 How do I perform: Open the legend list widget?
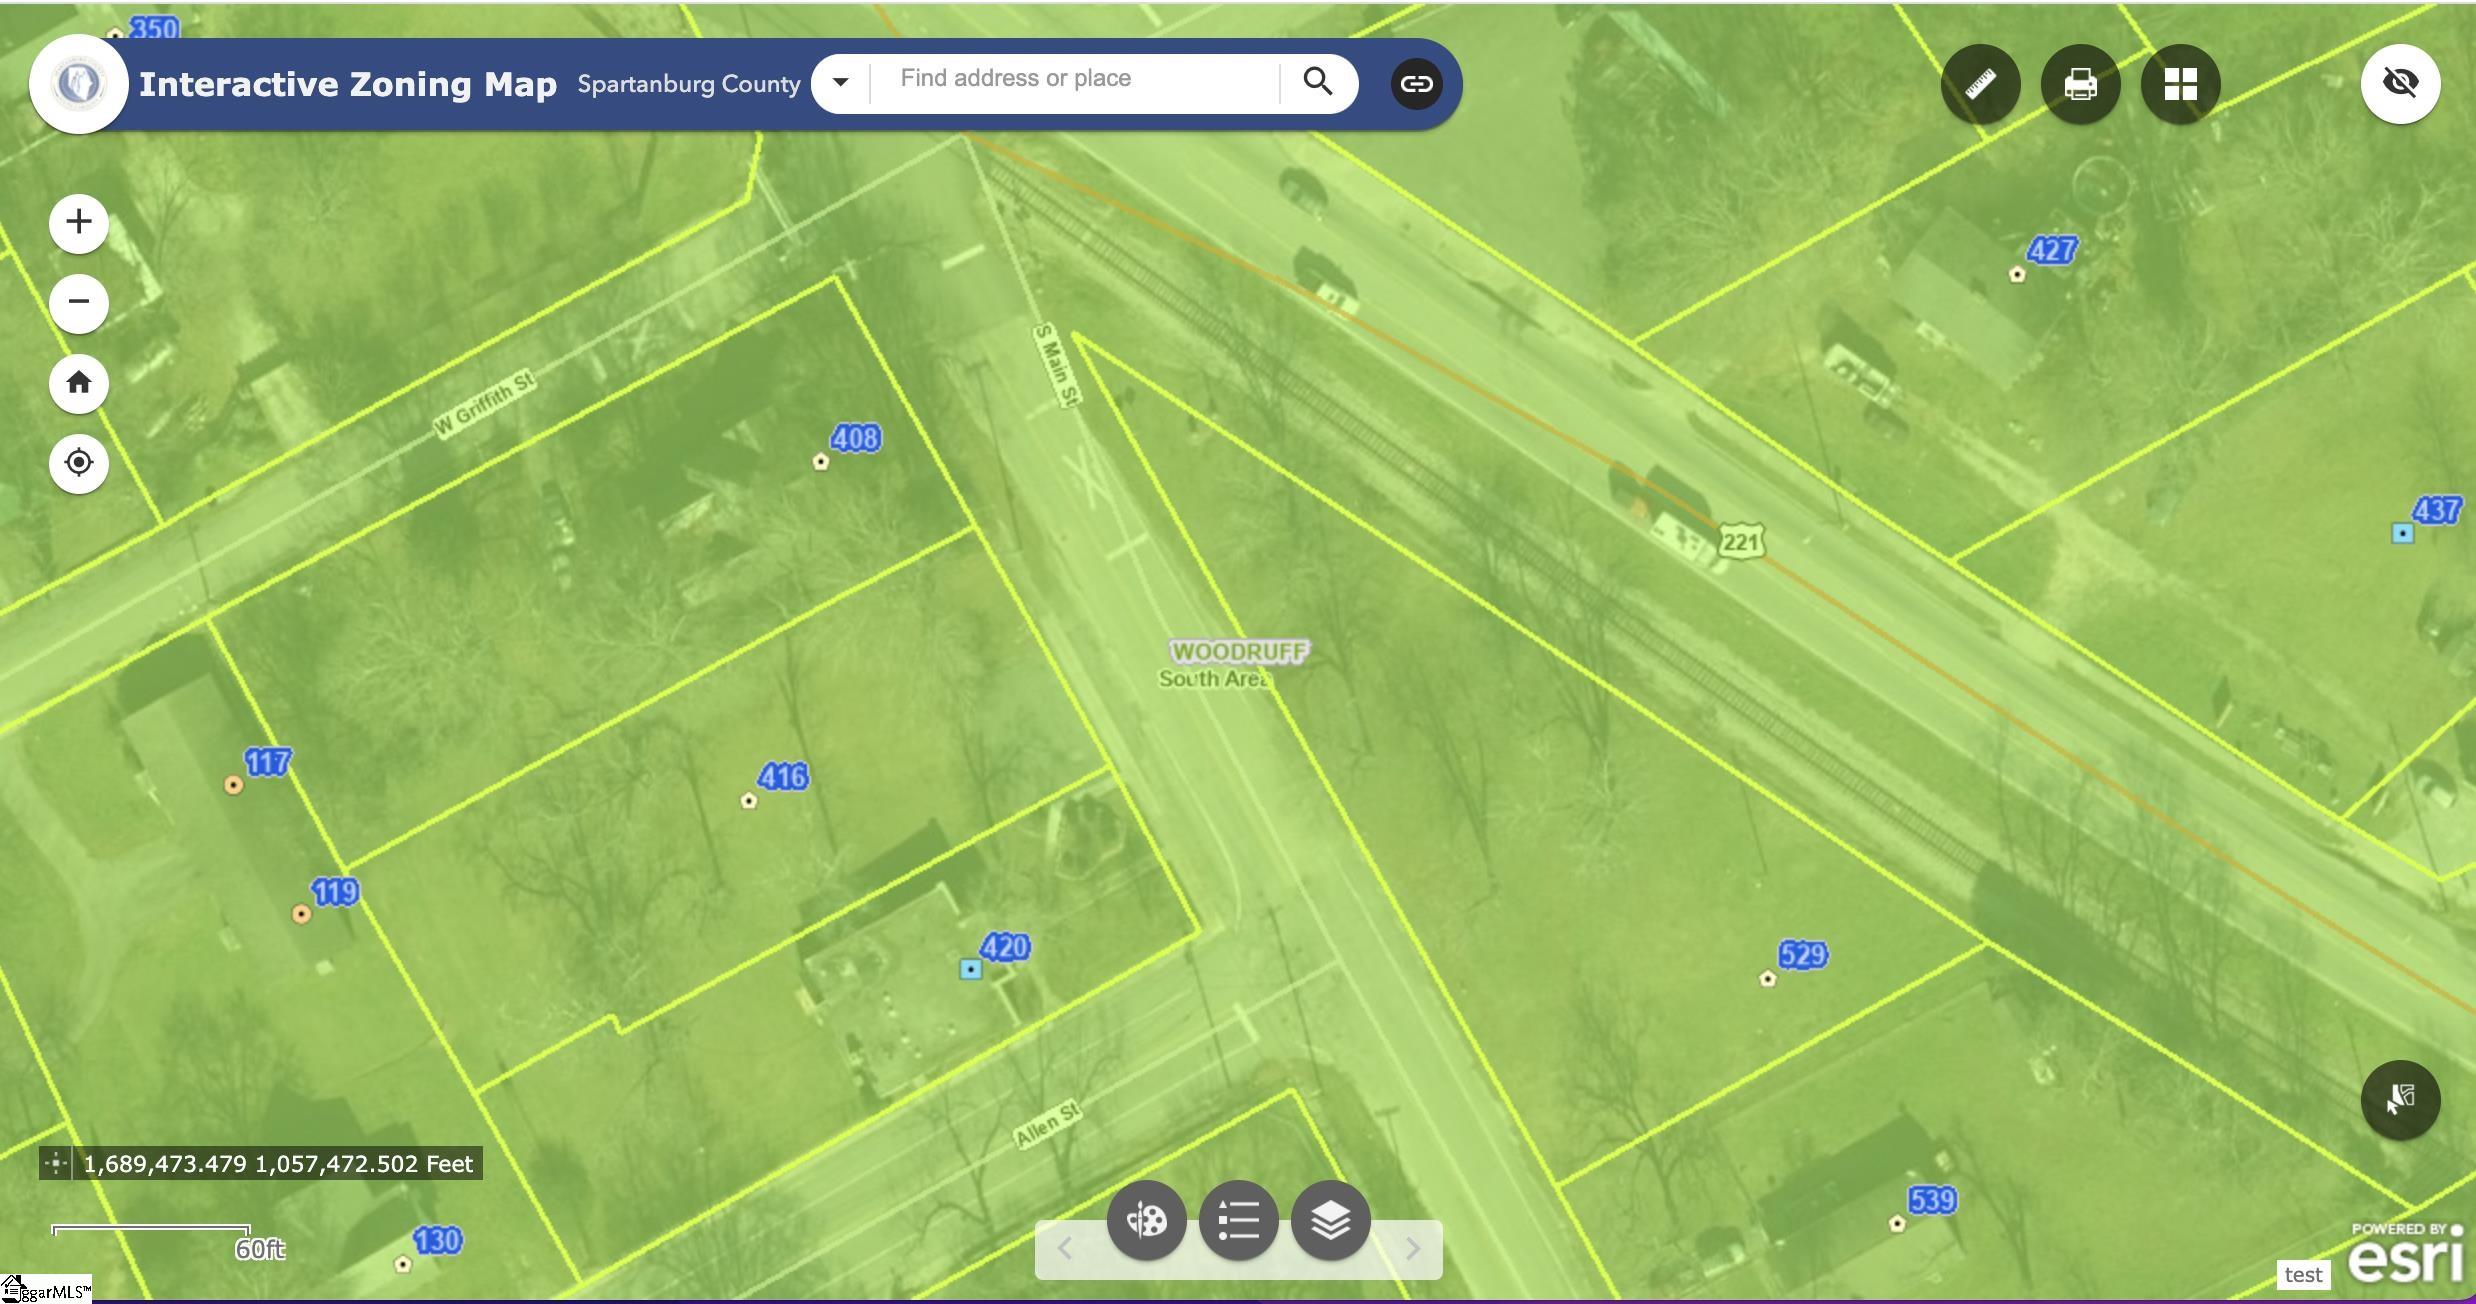pos(1238,1220)
